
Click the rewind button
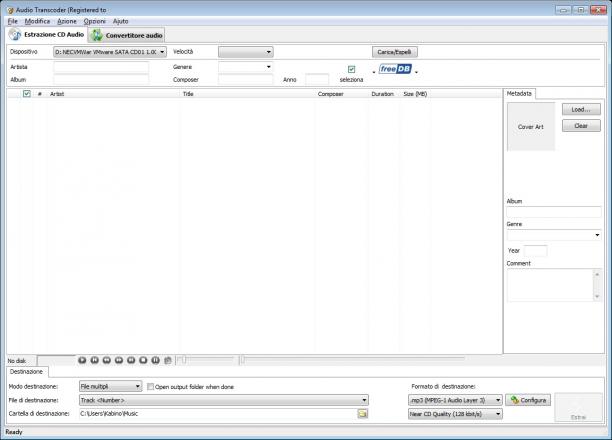tap(107, 360)
